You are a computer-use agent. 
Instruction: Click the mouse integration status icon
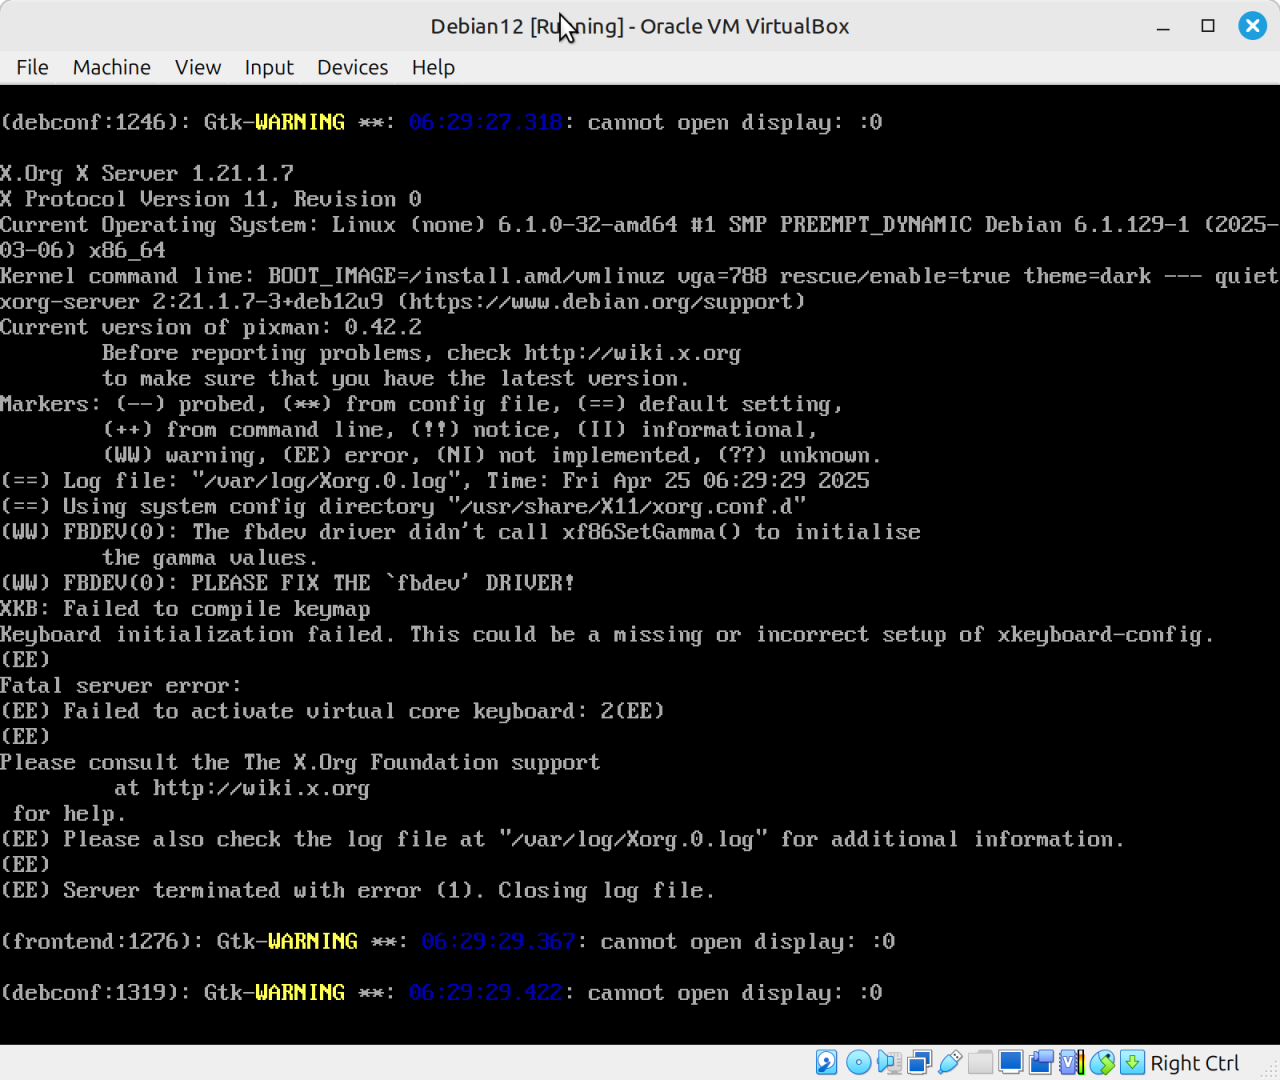click(x=1102, y=1062)
